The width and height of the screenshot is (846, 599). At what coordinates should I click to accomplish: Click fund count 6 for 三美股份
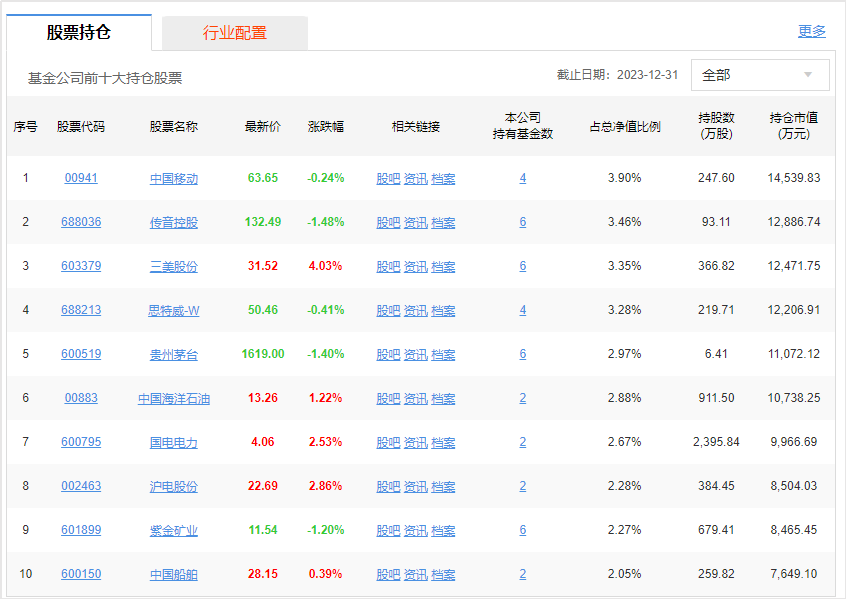[x=523, y=266]
